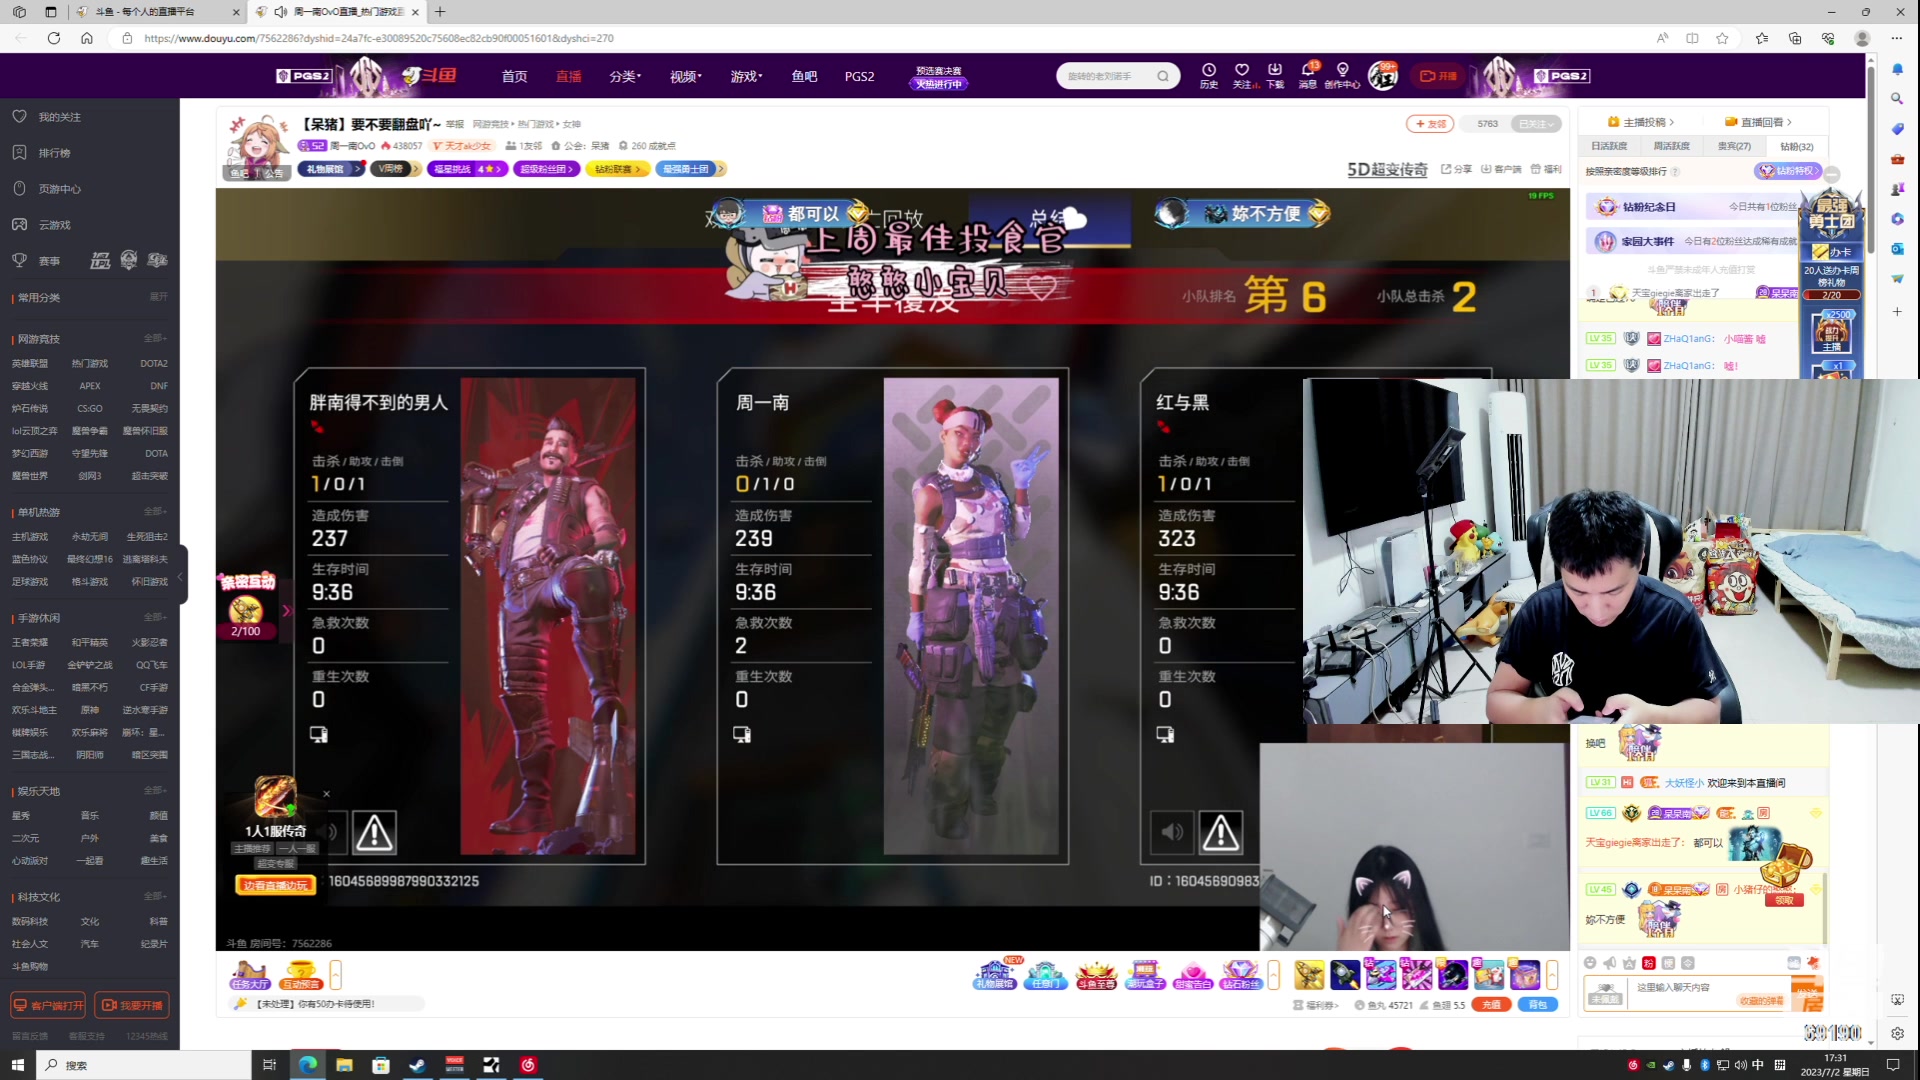Switch to the 日活跃度 tab
The height and width of the screenshot is (1080, 1920).
tap(1609, 146)
